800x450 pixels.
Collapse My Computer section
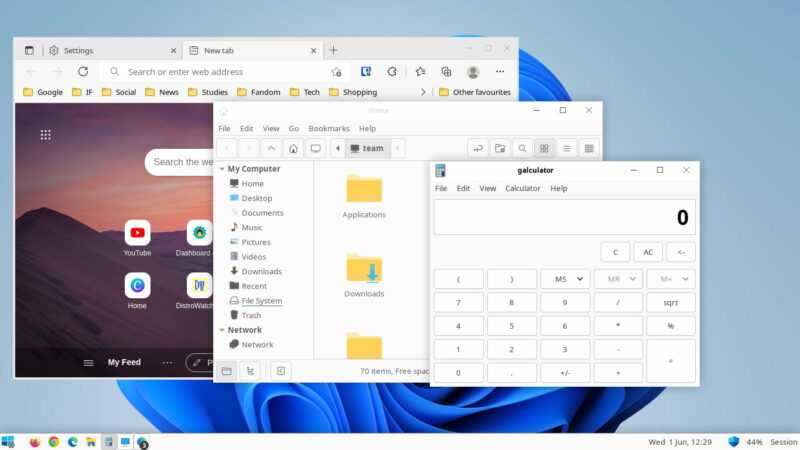(x=222, y=168)
